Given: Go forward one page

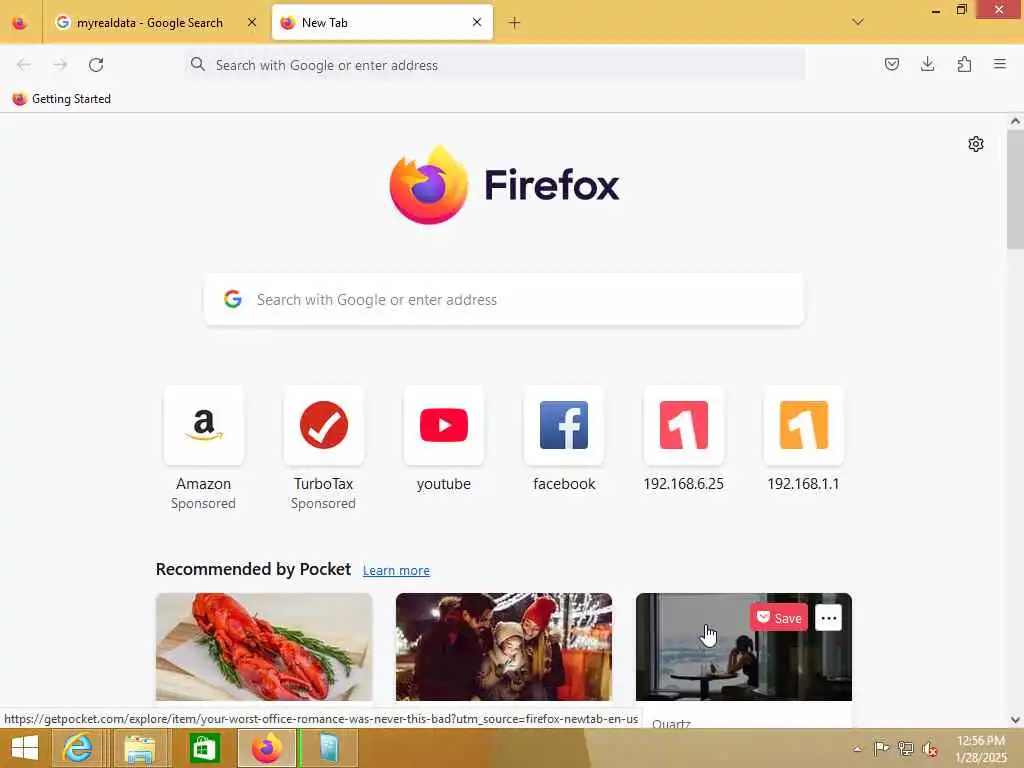Looking at the screenshot, I should click(x=60, y=65).
